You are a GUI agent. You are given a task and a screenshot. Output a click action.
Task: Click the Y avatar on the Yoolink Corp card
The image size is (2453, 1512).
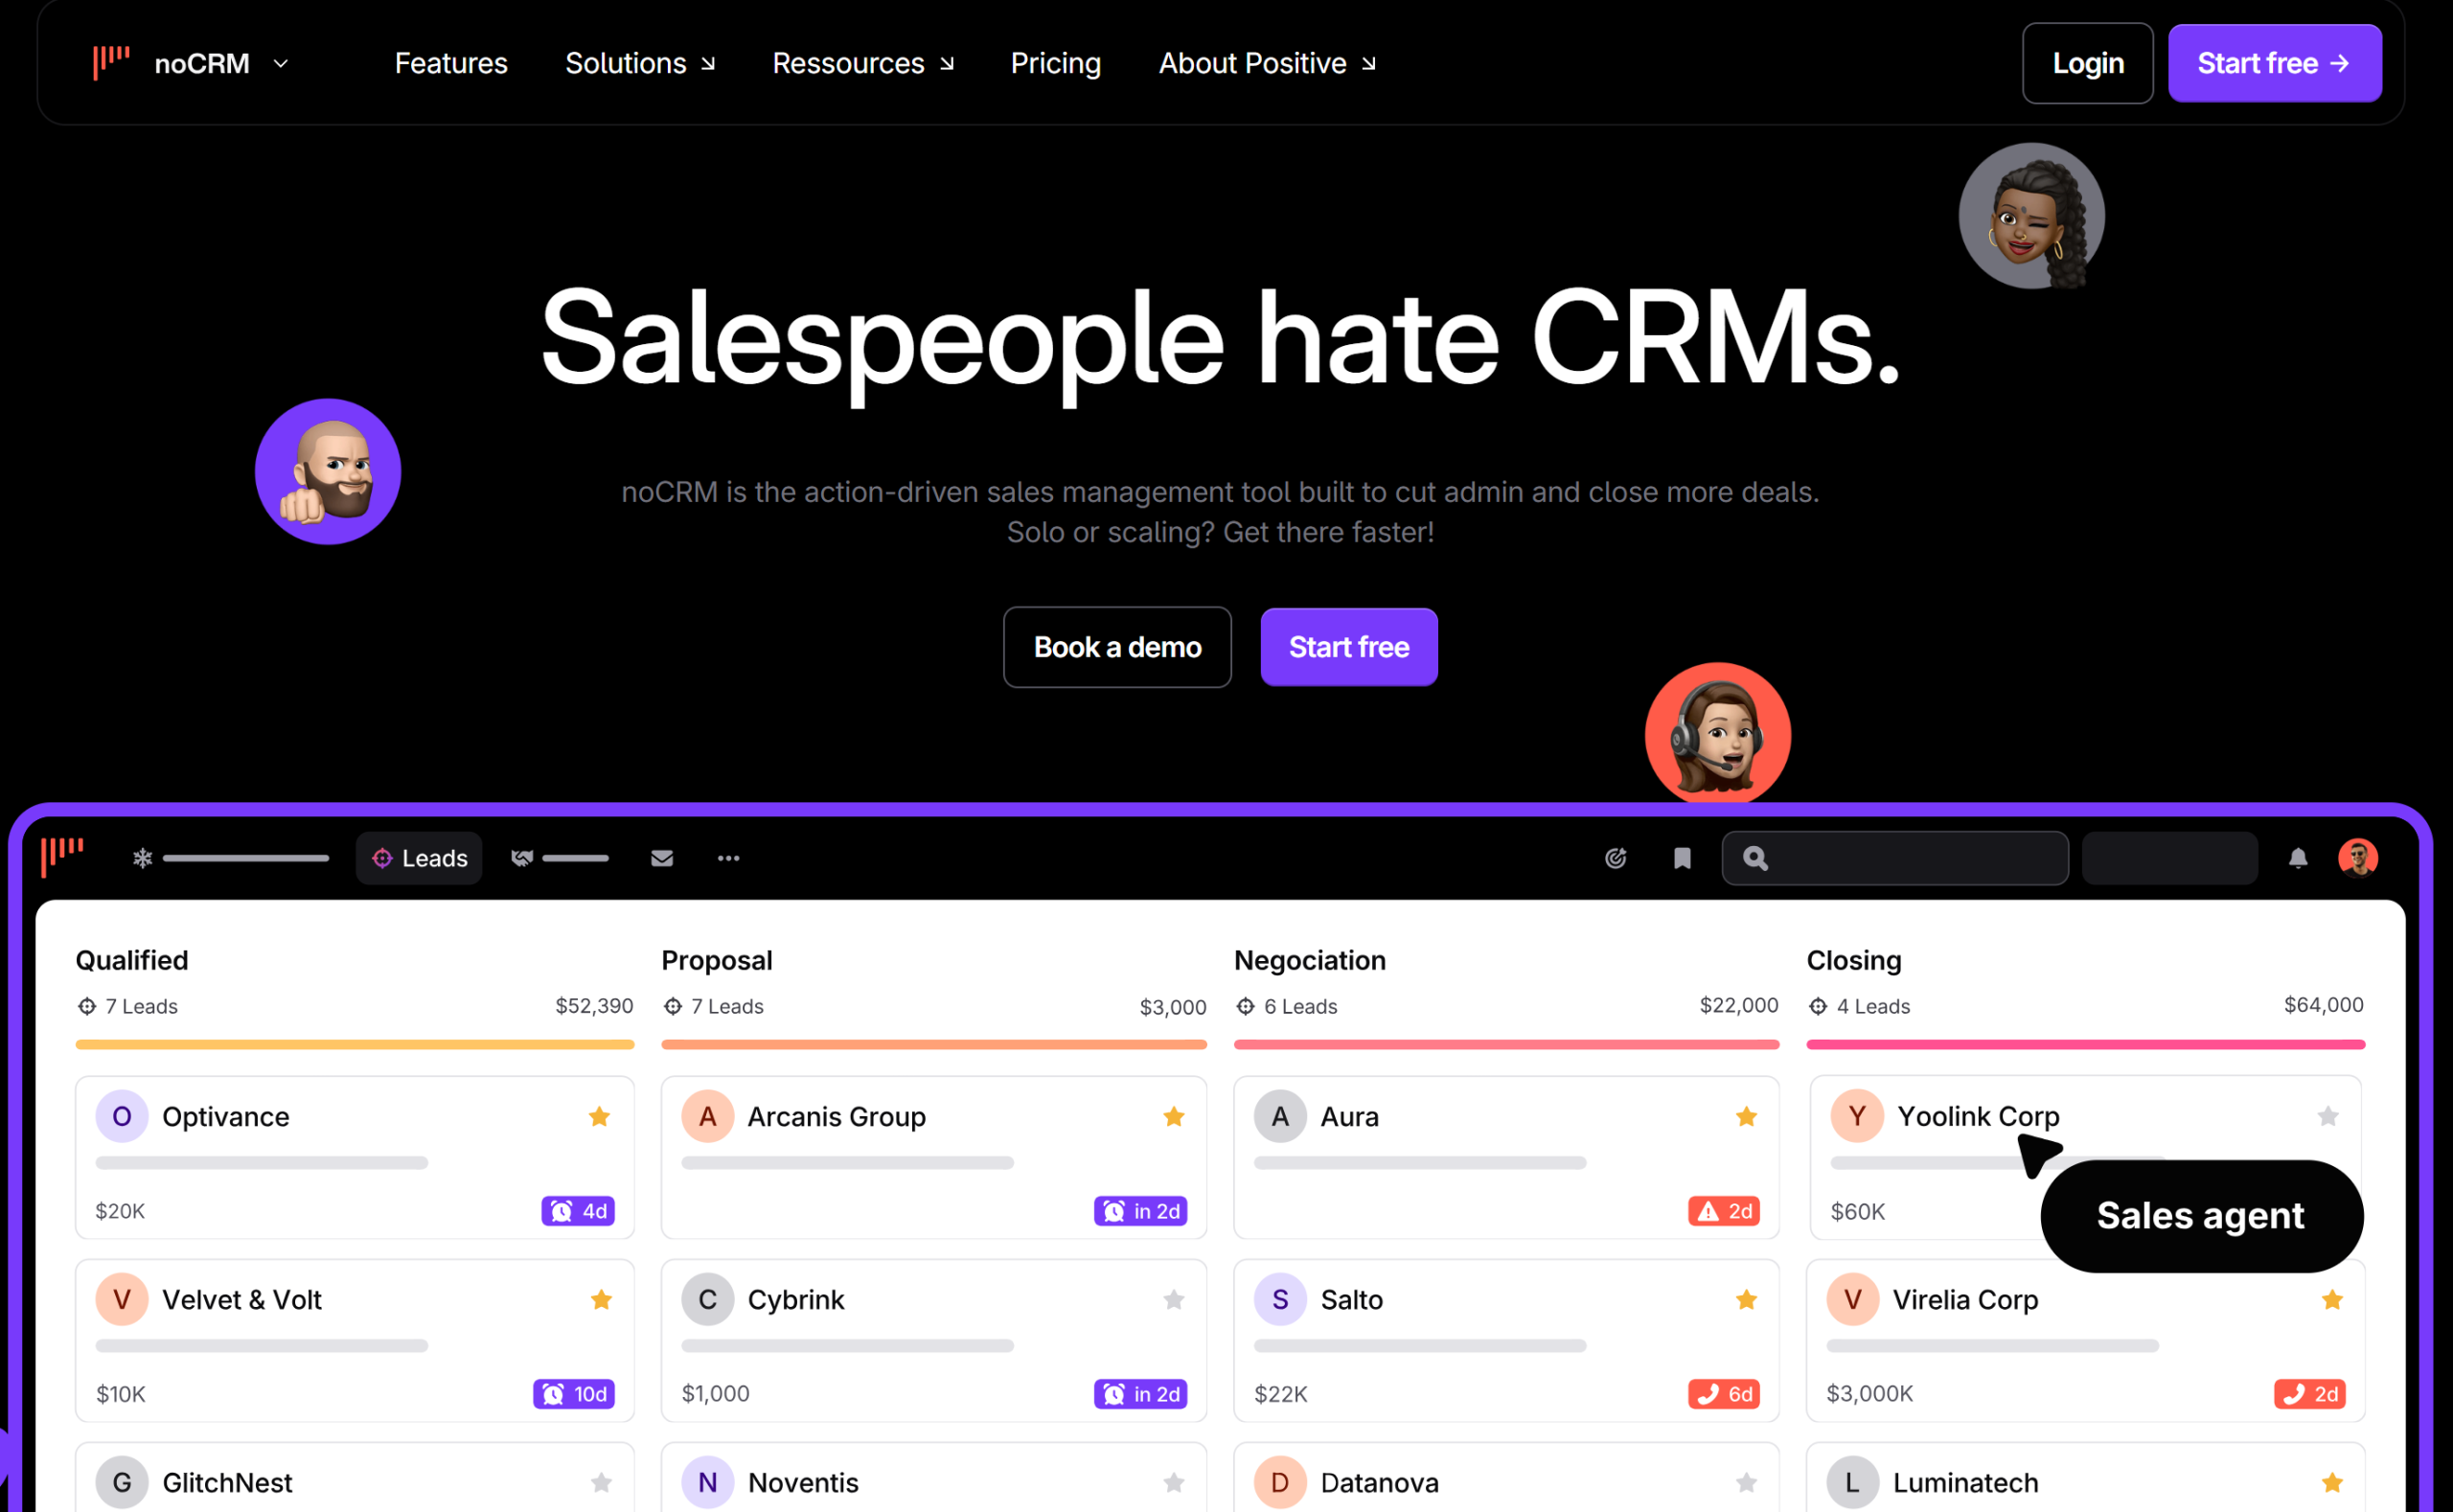click(x=1857, y=1116)
